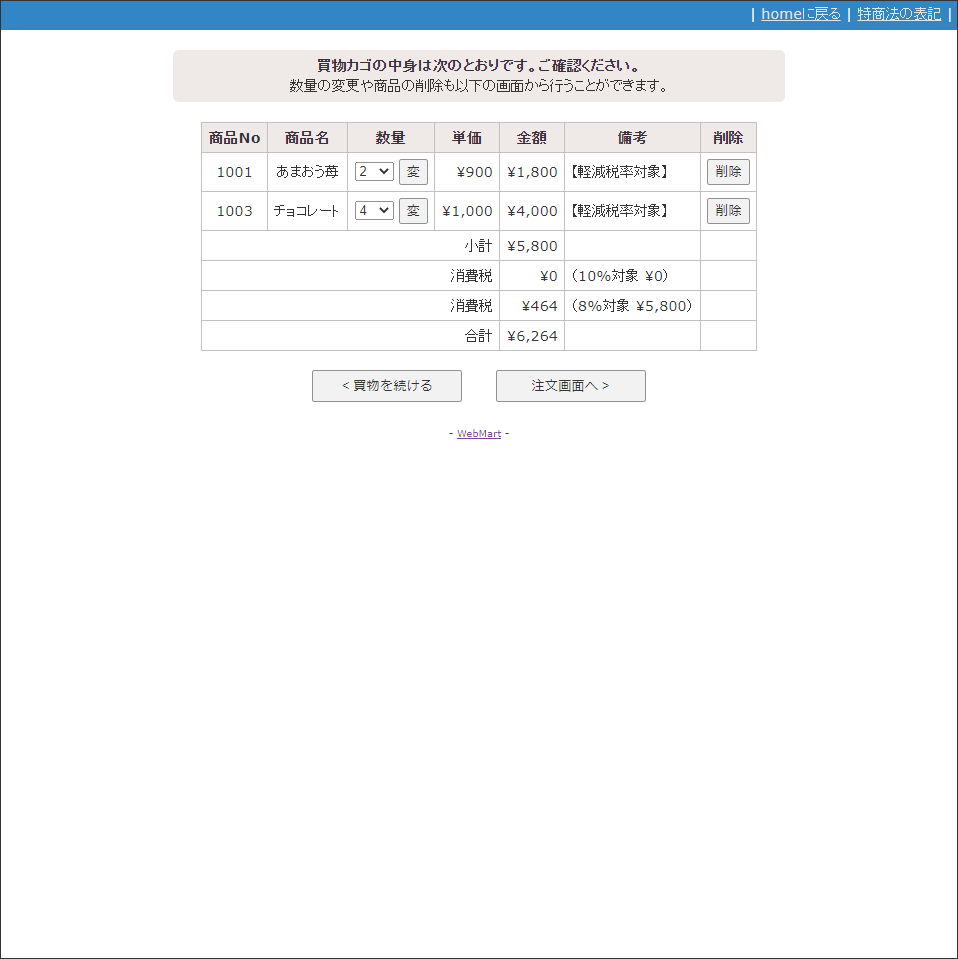The width and height of the screenshot is (958, 959).
Task: Delete あまおう苺 using the 削除 button
Action: pos(728,172)
